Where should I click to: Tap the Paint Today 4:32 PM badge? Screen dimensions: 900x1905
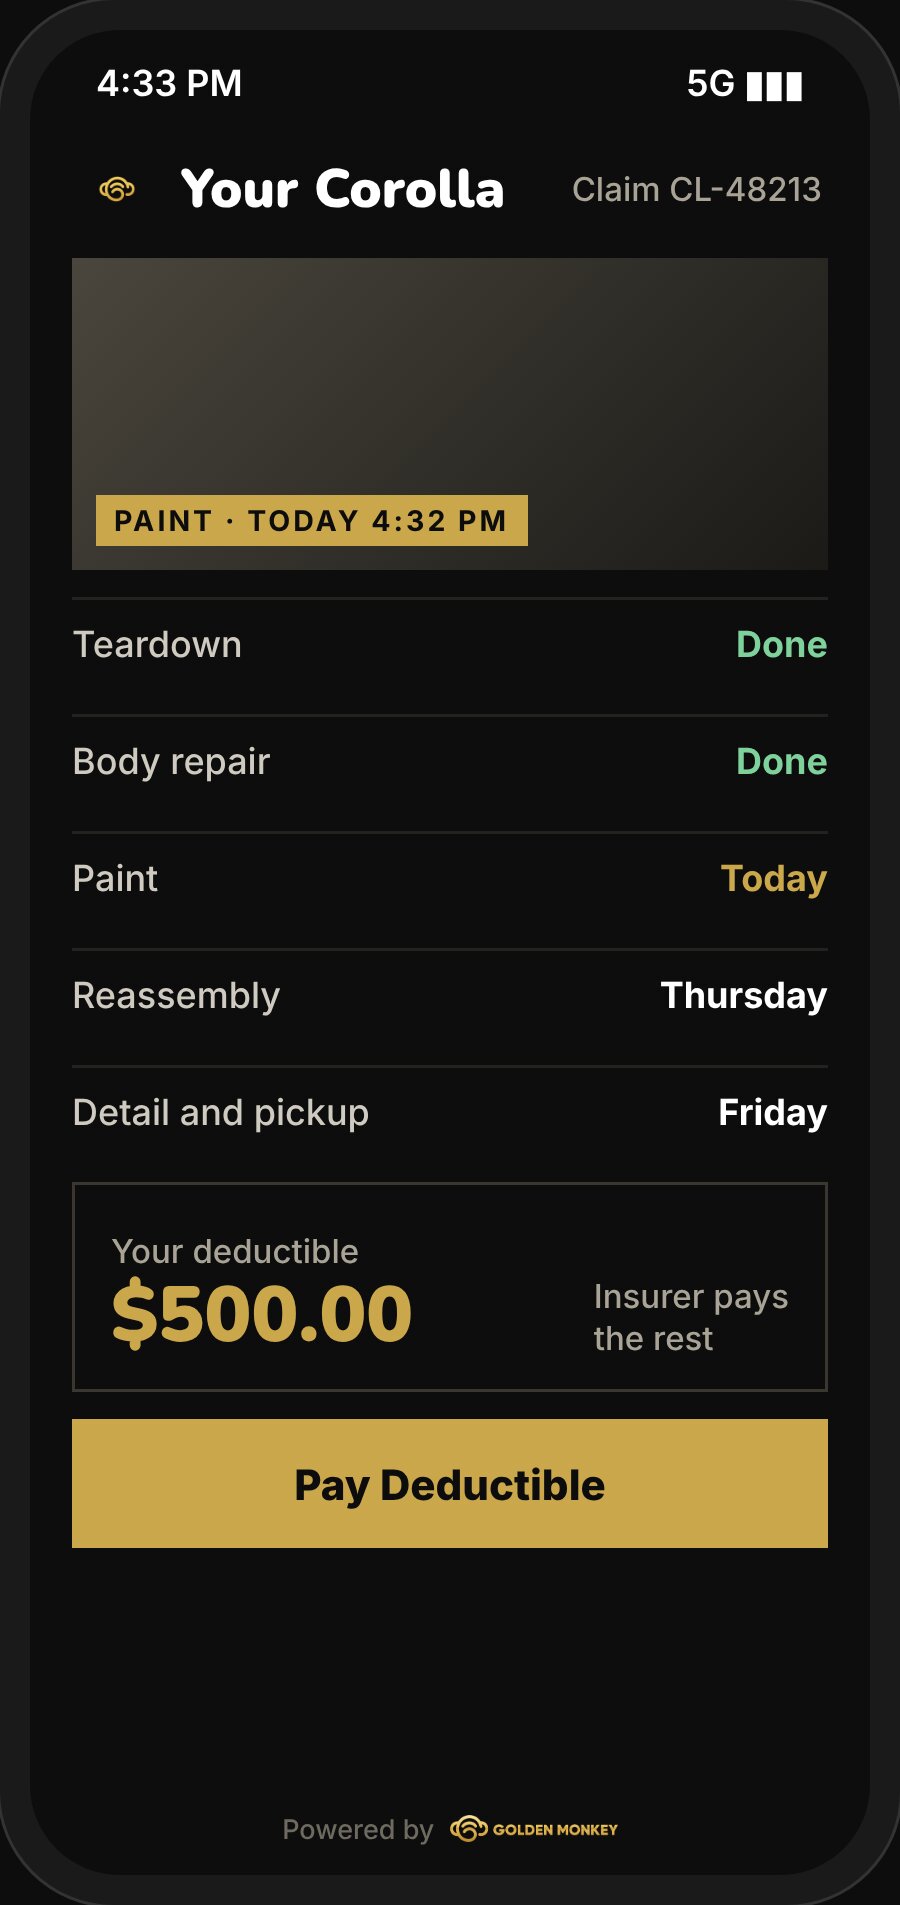[x=311, y=520]
